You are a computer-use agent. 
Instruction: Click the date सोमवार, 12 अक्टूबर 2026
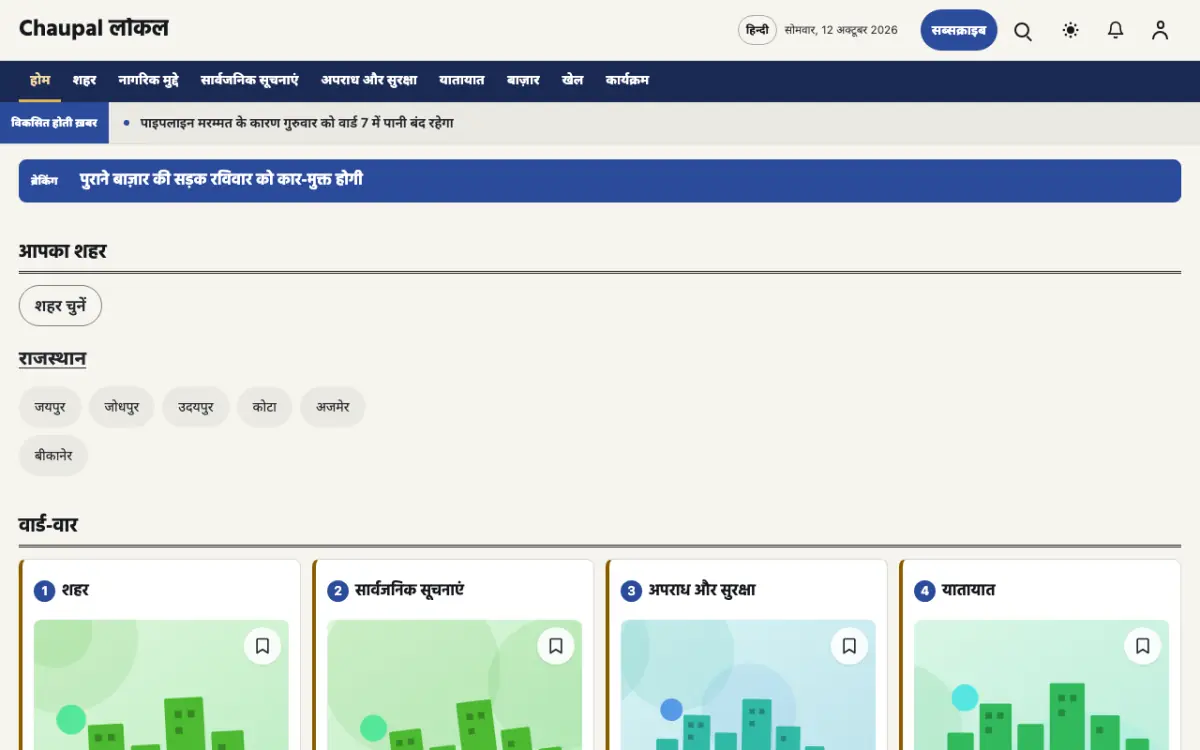point(841,30)
